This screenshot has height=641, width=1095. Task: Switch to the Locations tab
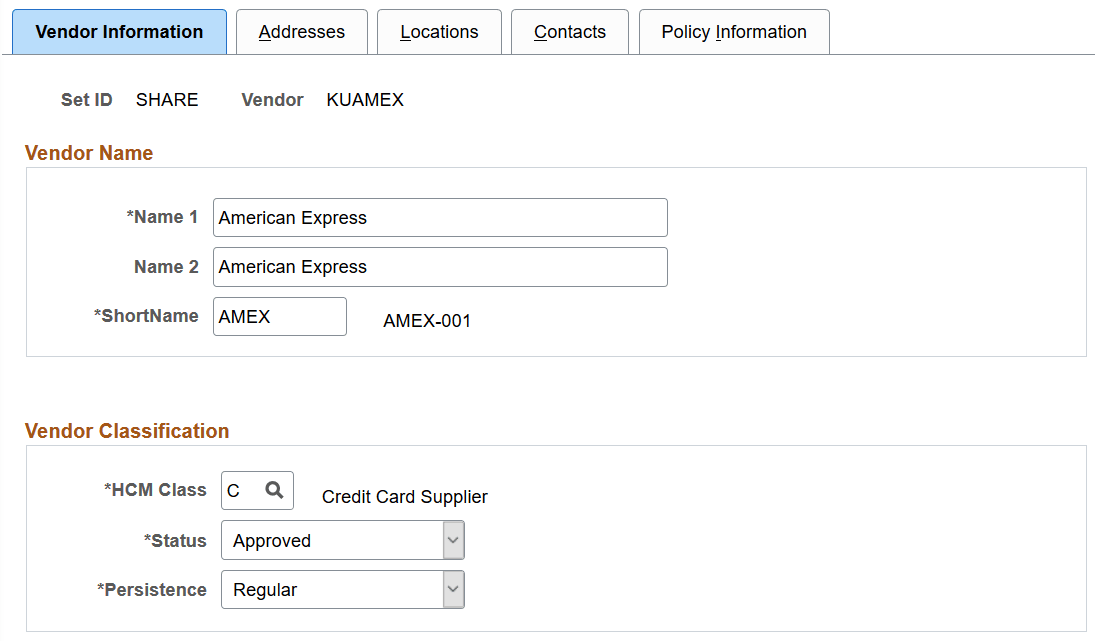[x=439, y=31]
